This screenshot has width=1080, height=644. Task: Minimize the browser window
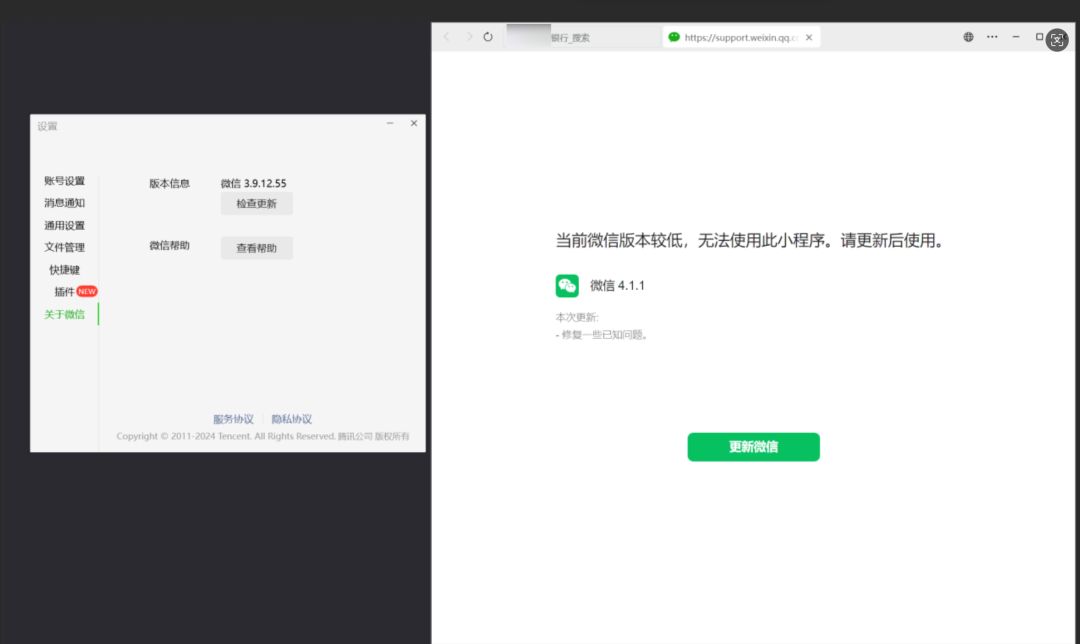(x=1016, y=37)
